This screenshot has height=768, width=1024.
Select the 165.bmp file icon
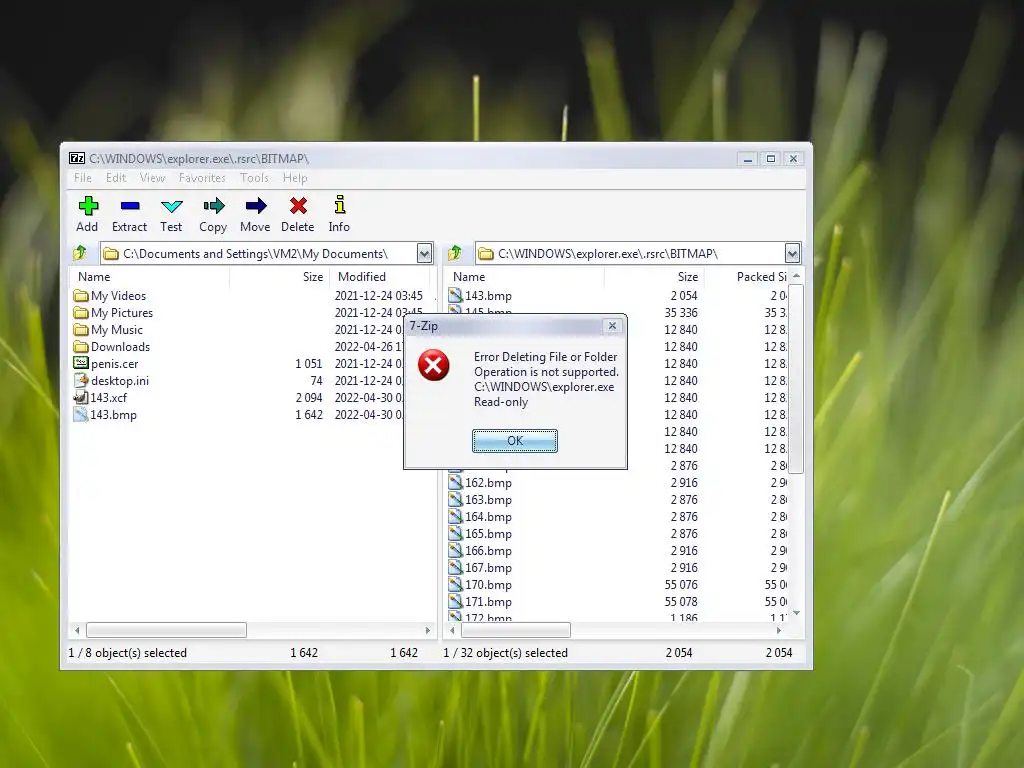pos(456,534)
